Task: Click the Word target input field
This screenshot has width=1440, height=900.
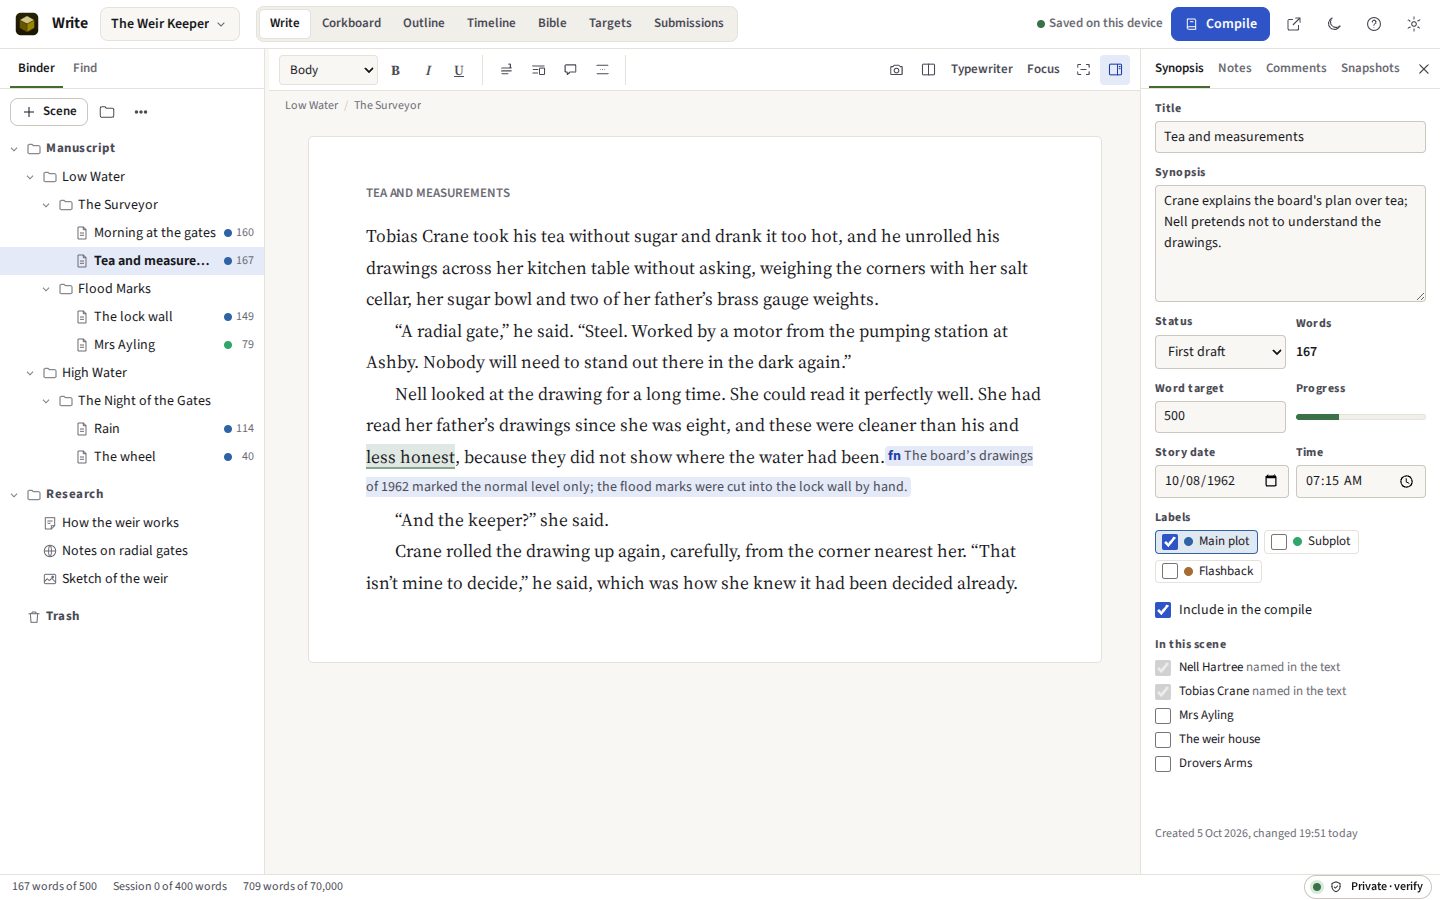Action: point(1220,417)
